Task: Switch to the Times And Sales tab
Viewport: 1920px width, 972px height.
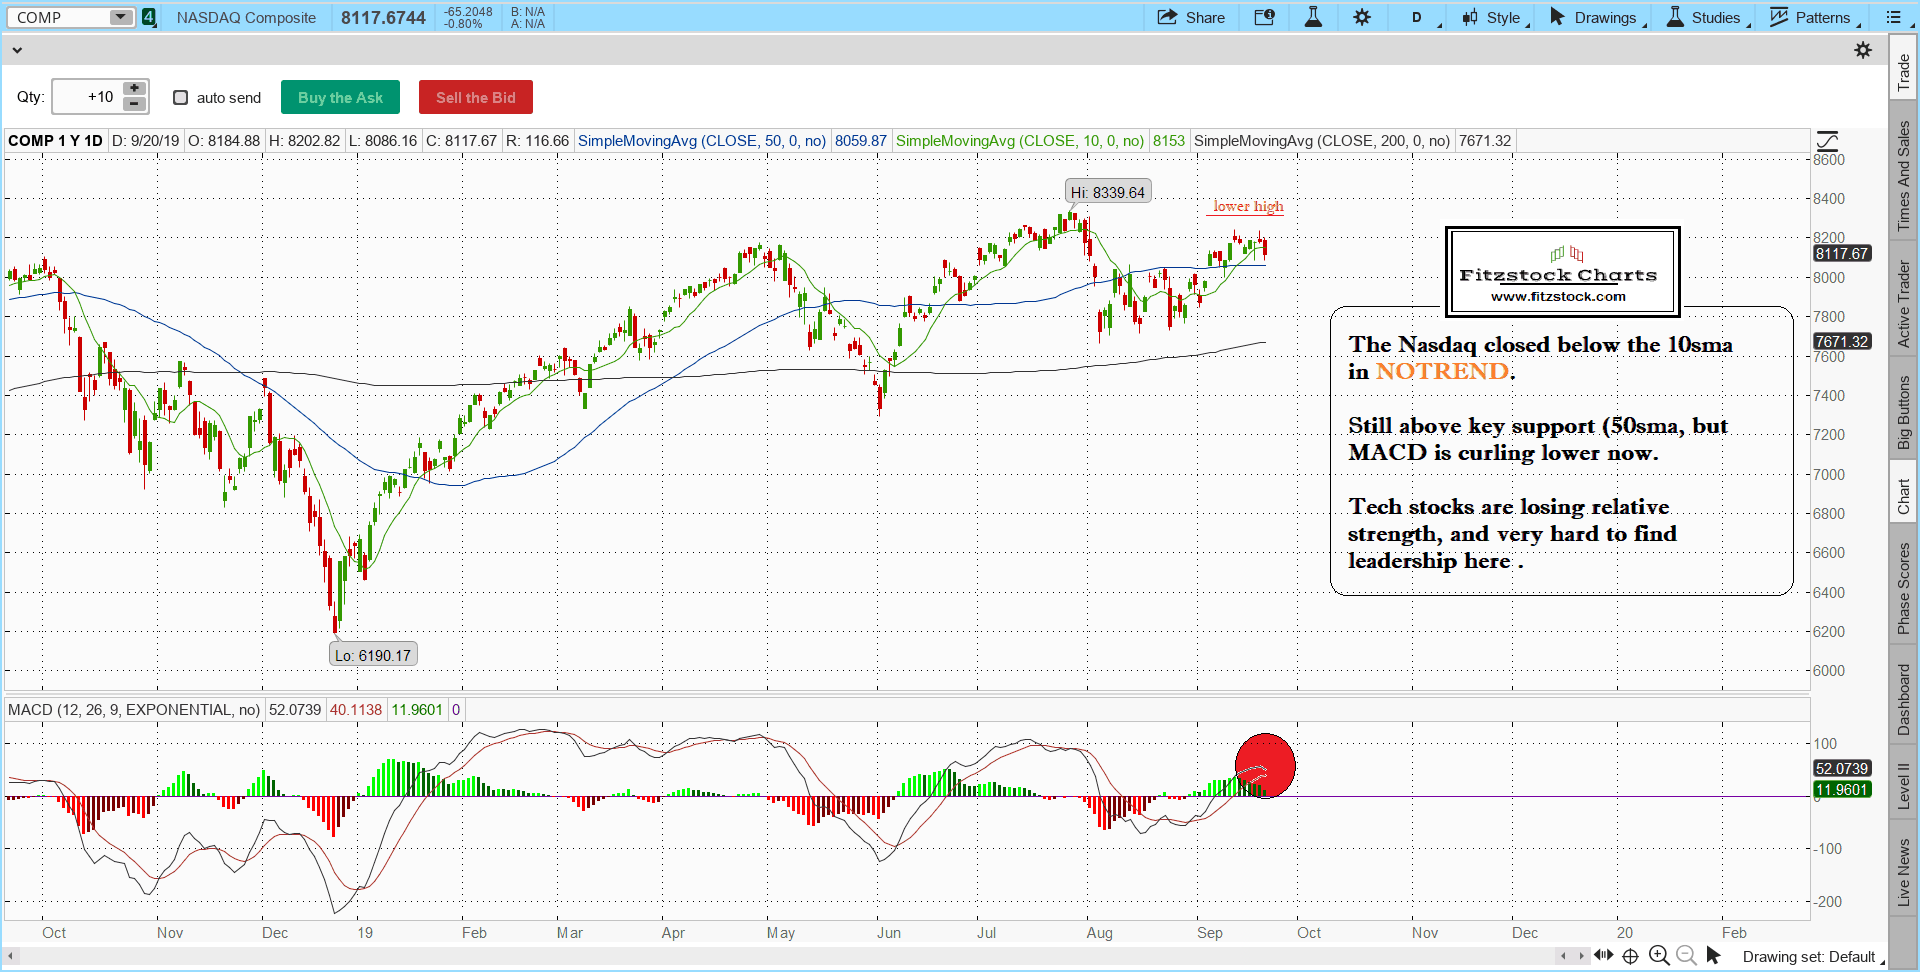Action: coord(1903,176)
